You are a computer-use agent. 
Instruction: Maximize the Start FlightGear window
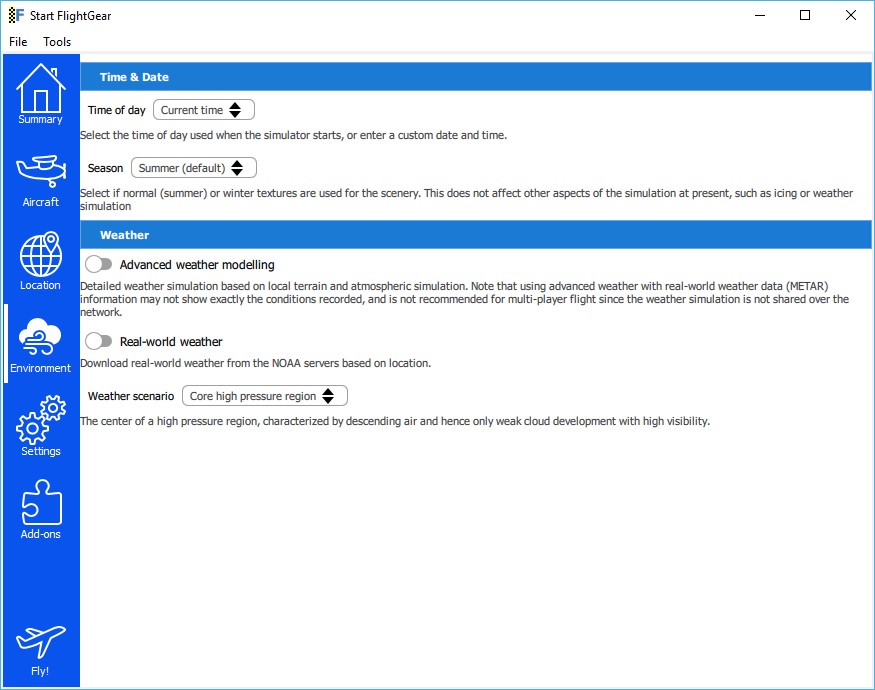[x=805, y=15]
